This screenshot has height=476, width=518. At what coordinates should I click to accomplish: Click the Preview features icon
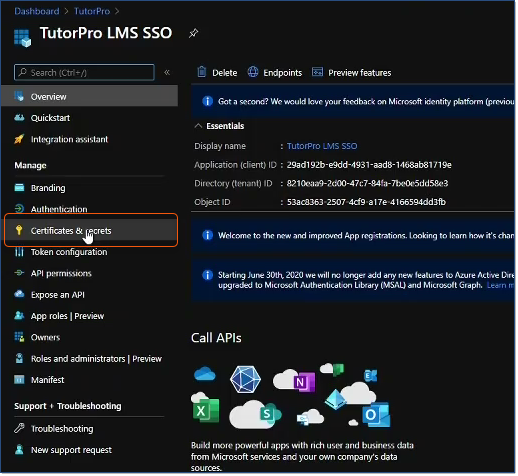click(x=317, y=72)
